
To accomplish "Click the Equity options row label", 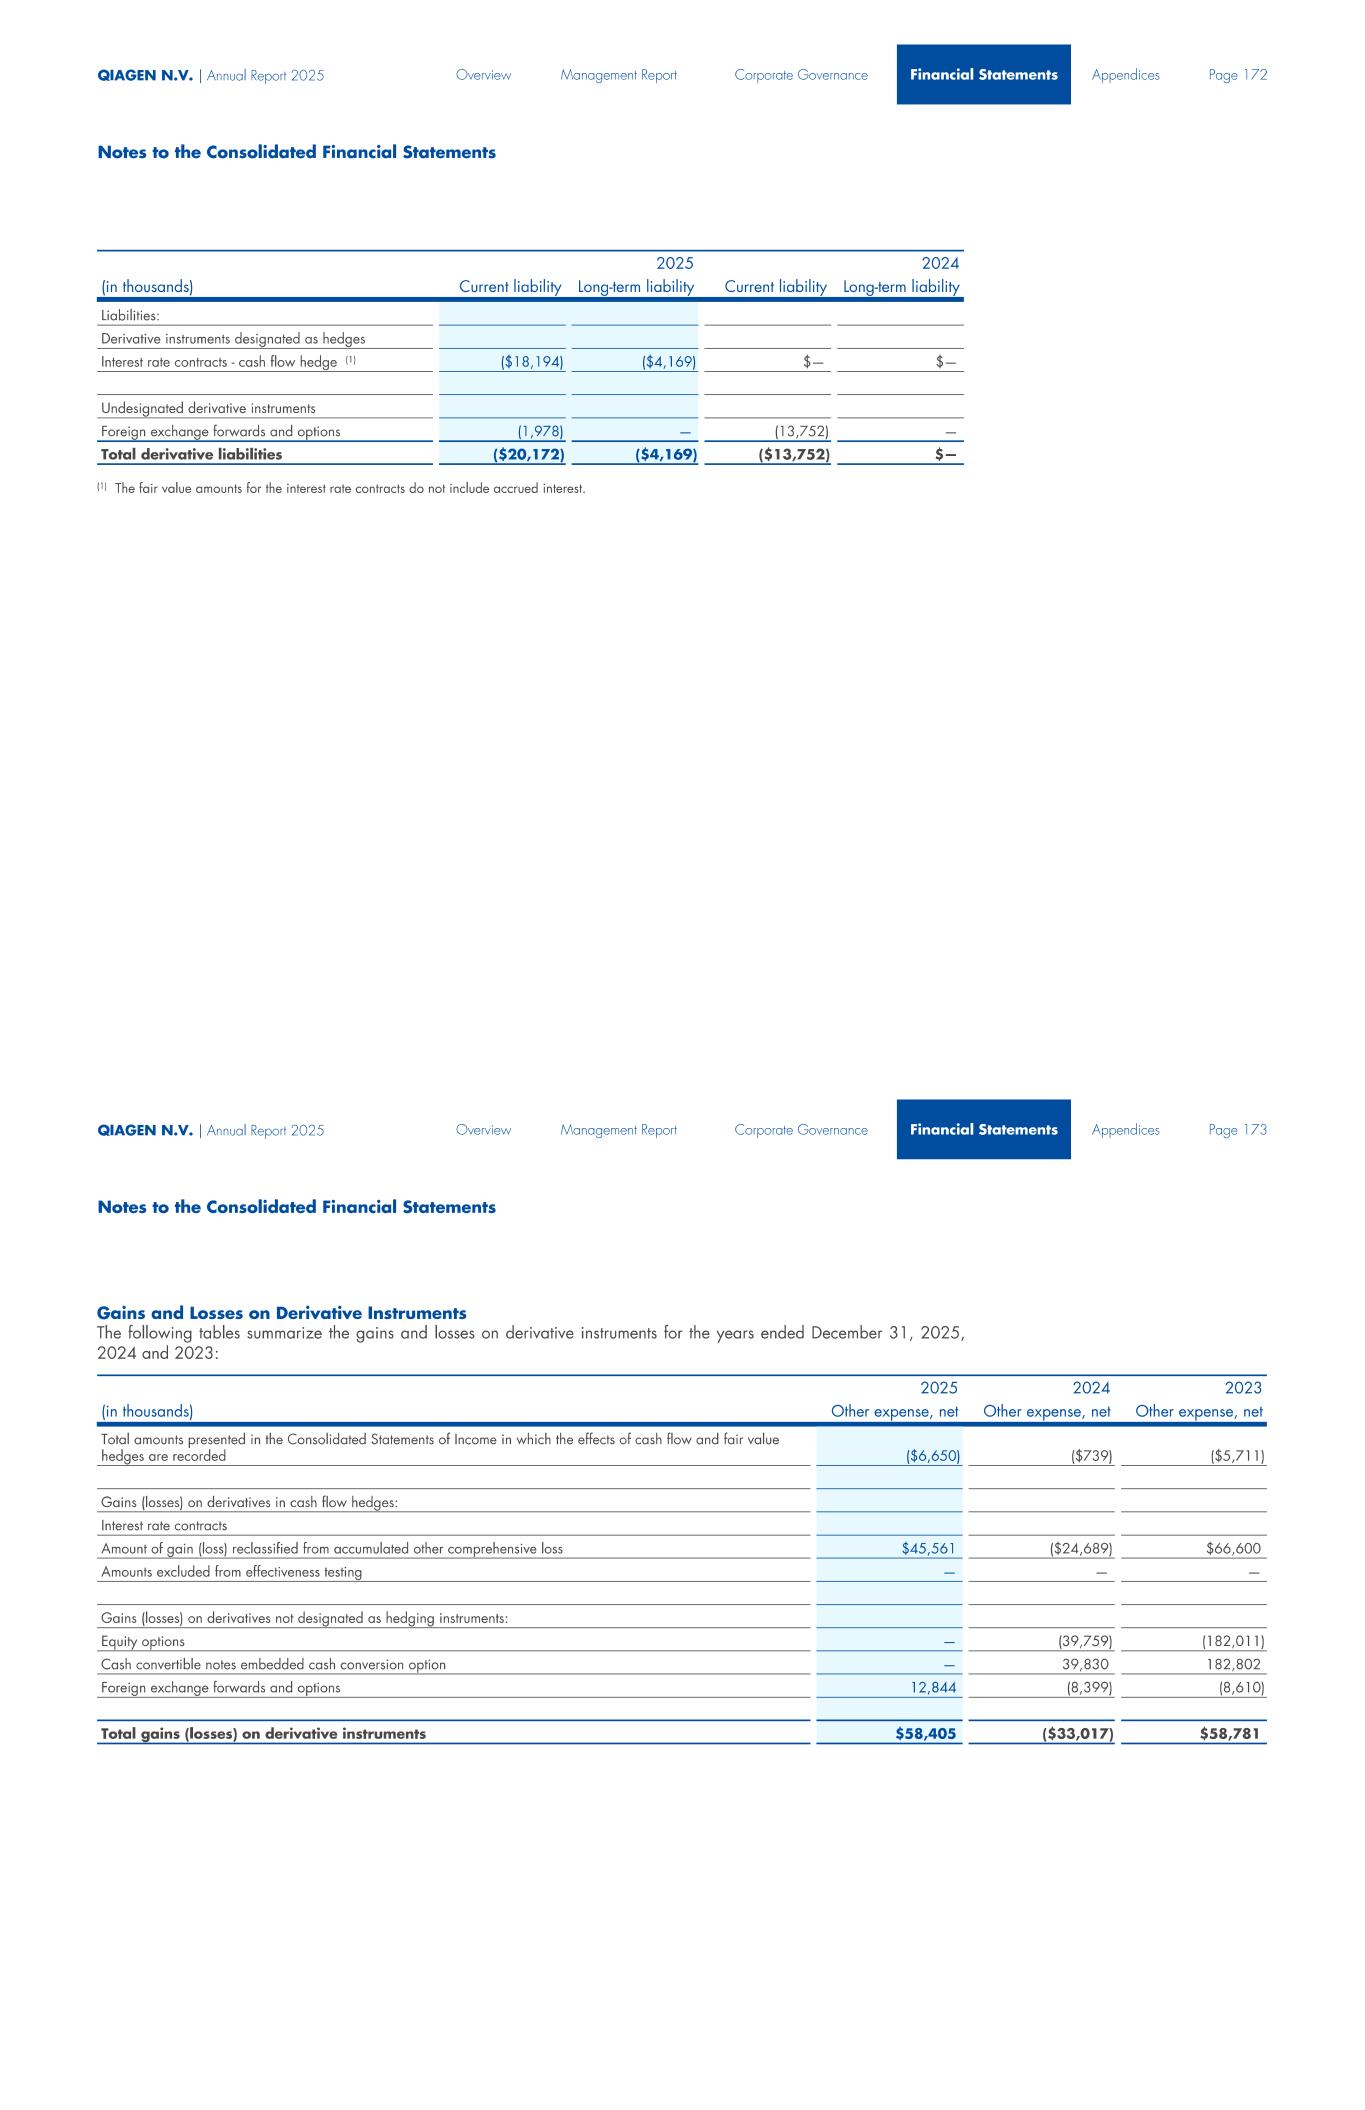I will (x=142, y=1642).
